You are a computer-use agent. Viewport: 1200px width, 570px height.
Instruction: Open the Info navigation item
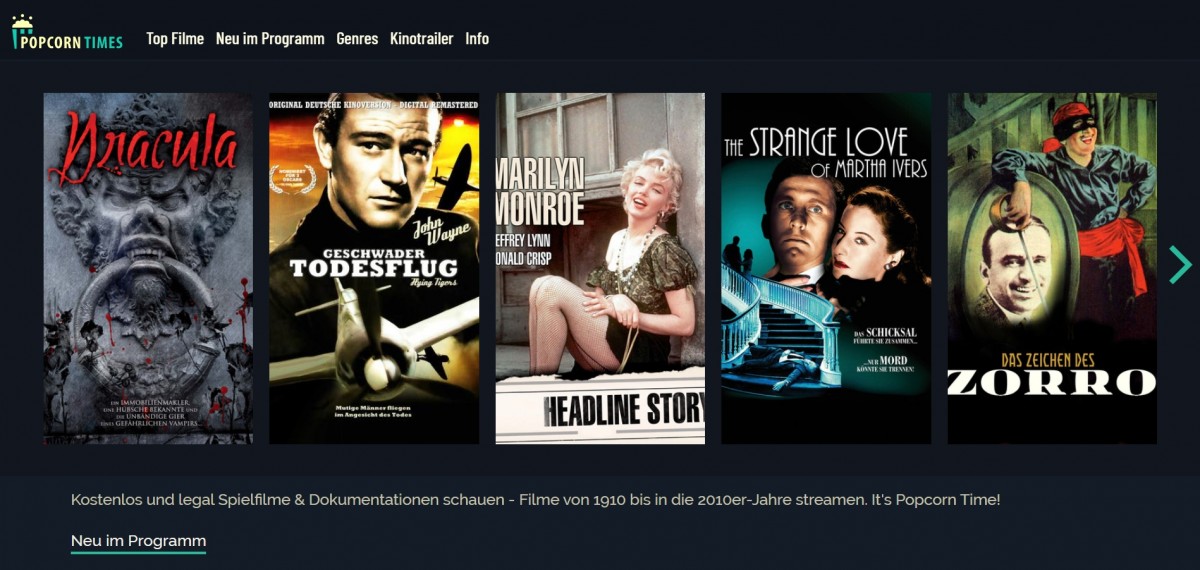click(x=477, y=38)
